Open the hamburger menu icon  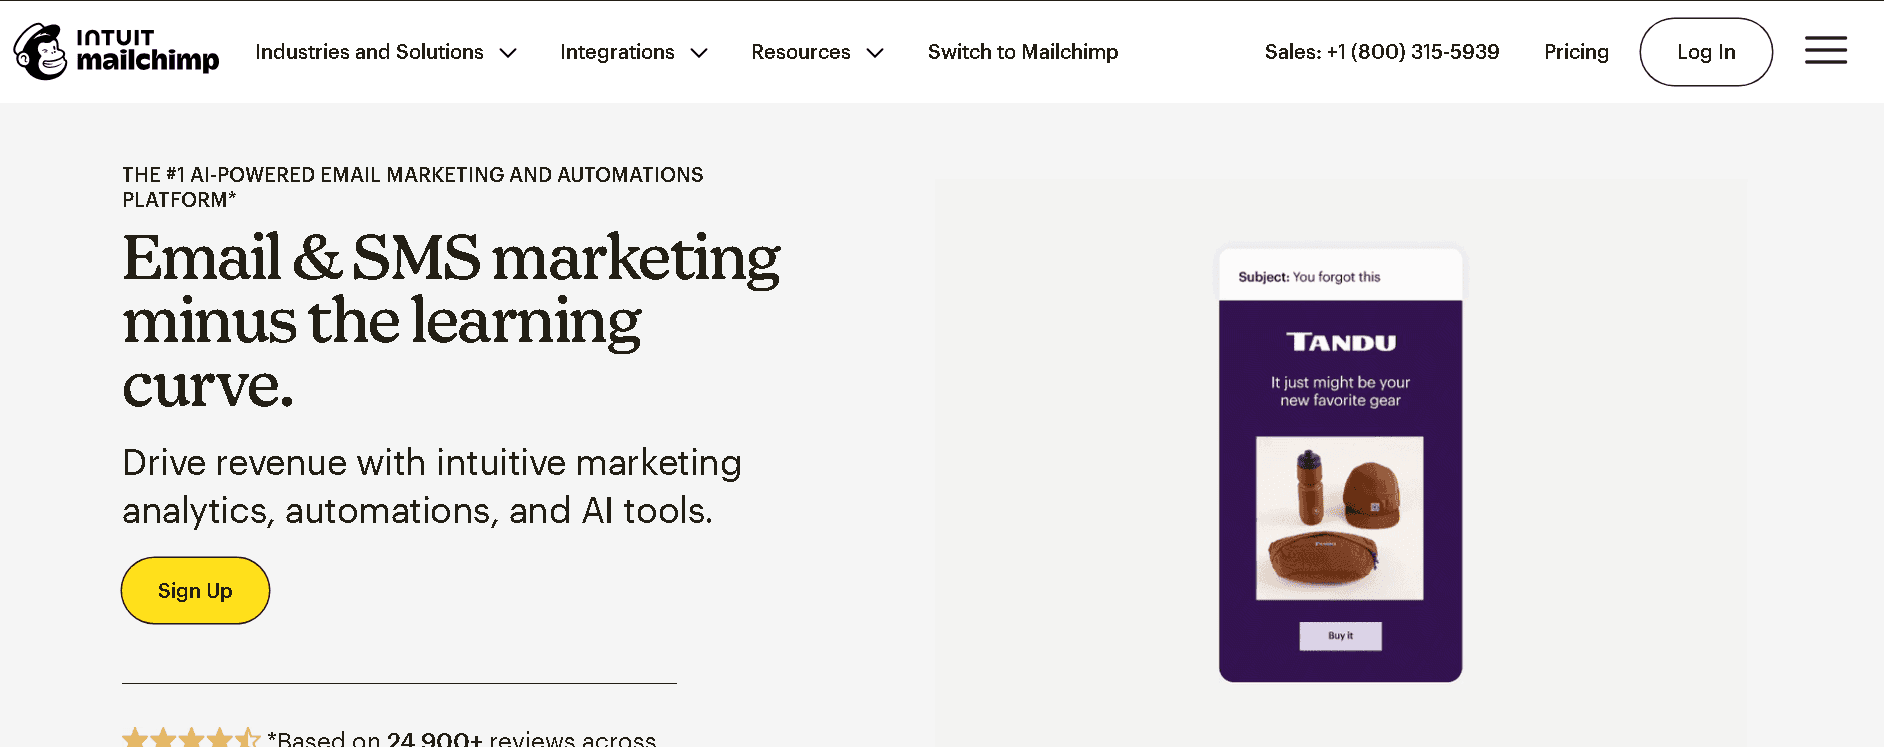pyautogui.click(x=1826, y=50)
